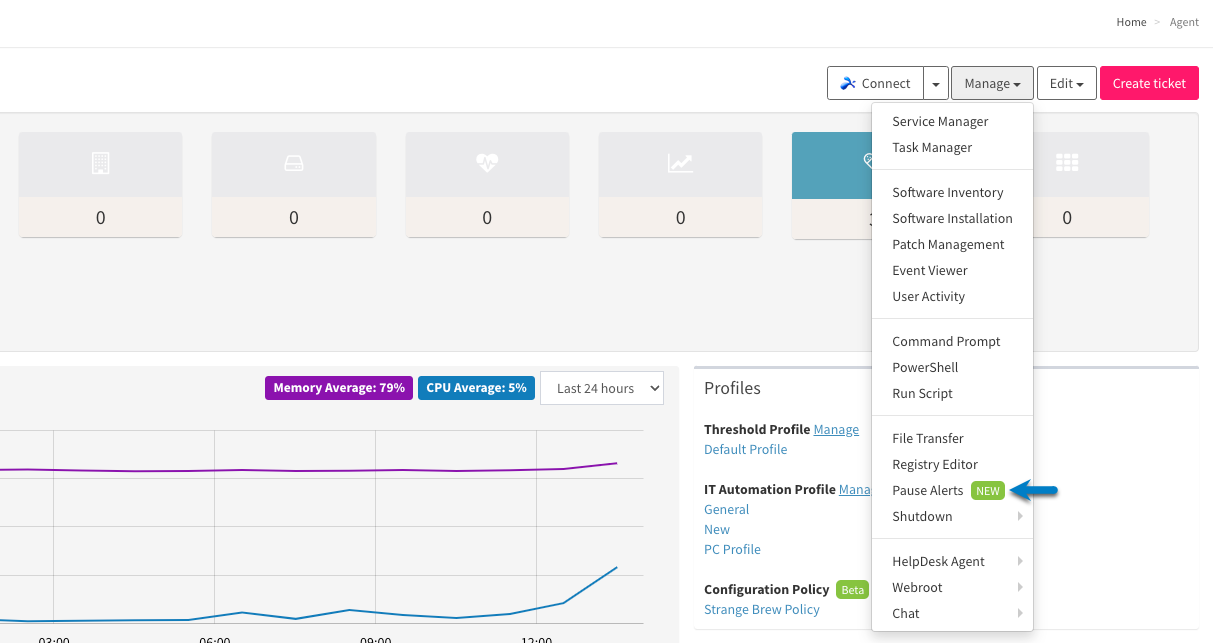Open the Strange Brew Policy link
1213x643 pixels.
tap(762, 609)
